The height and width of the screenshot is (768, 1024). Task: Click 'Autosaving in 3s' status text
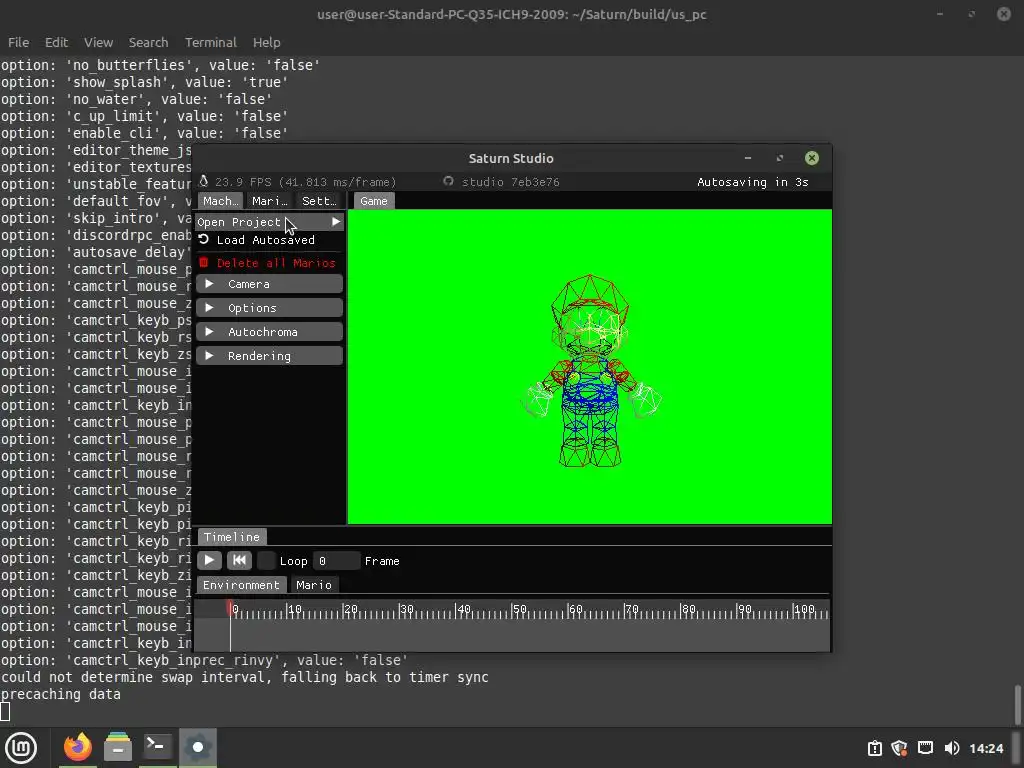[x=752, y=182]
